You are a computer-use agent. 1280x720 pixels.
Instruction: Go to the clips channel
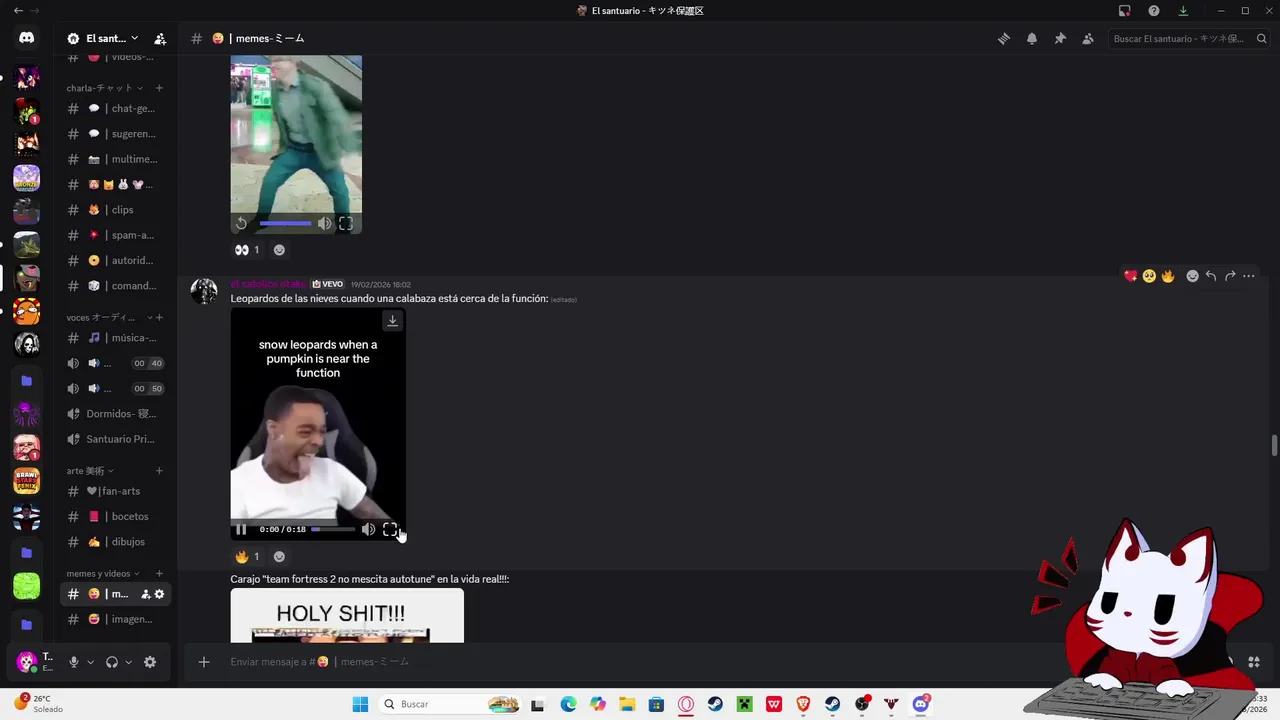point(114,210)
